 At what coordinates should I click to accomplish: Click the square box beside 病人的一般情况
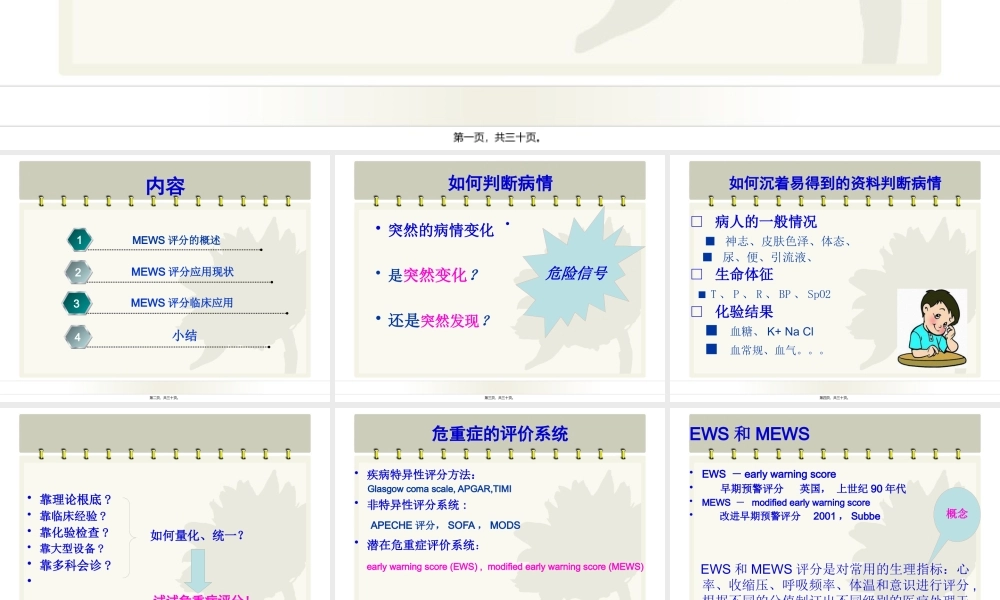click(x=697, y=222)
